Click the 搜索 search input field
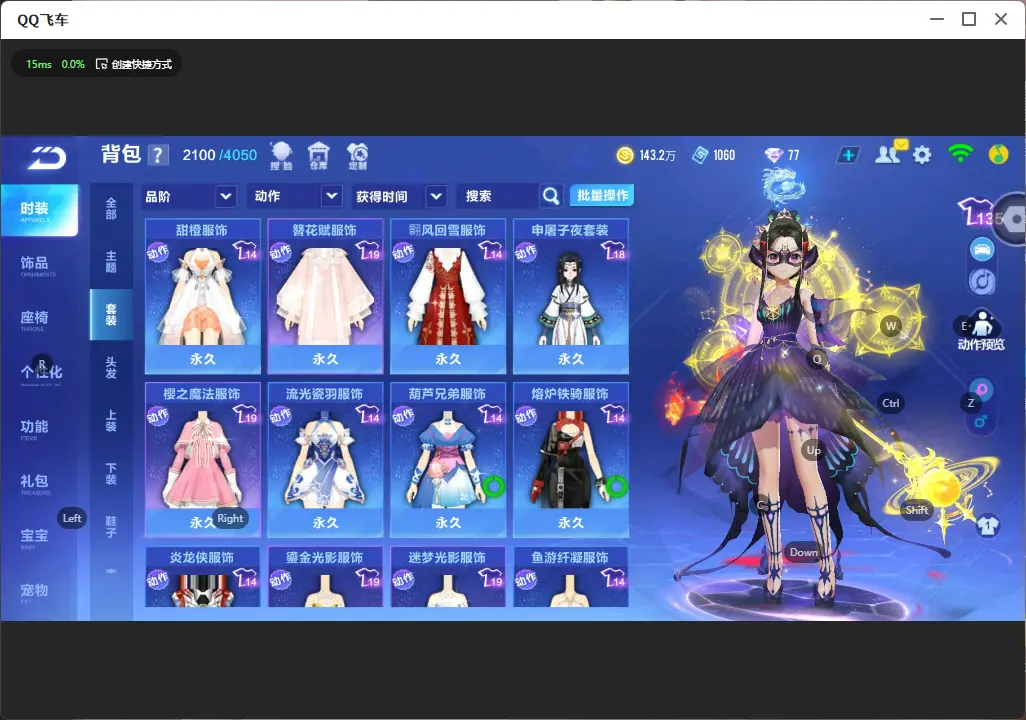The image size is (1026, 720). click(499, 196)
